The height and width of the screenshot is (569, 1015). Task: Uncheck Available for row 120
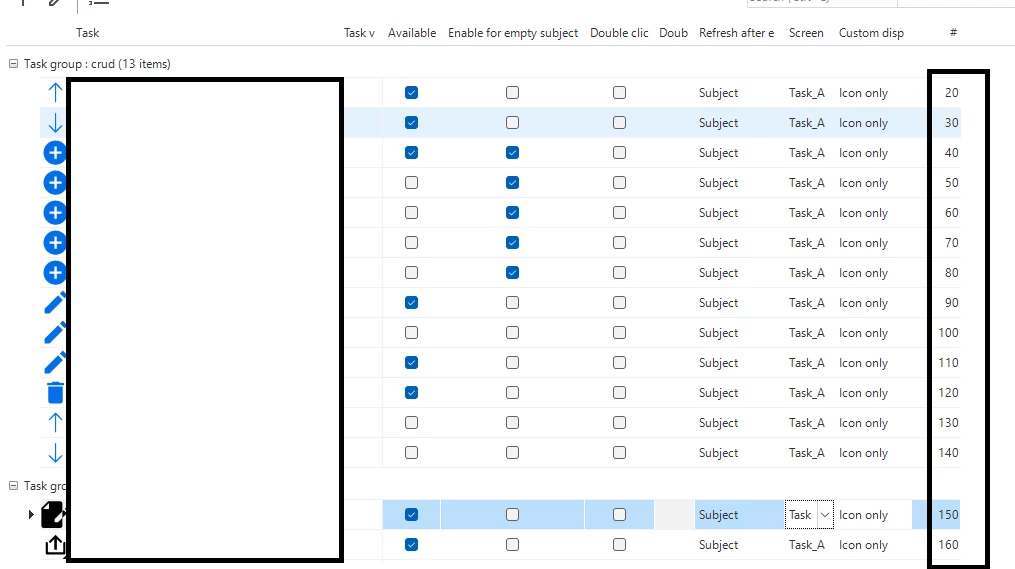click(x=411, y=392)
